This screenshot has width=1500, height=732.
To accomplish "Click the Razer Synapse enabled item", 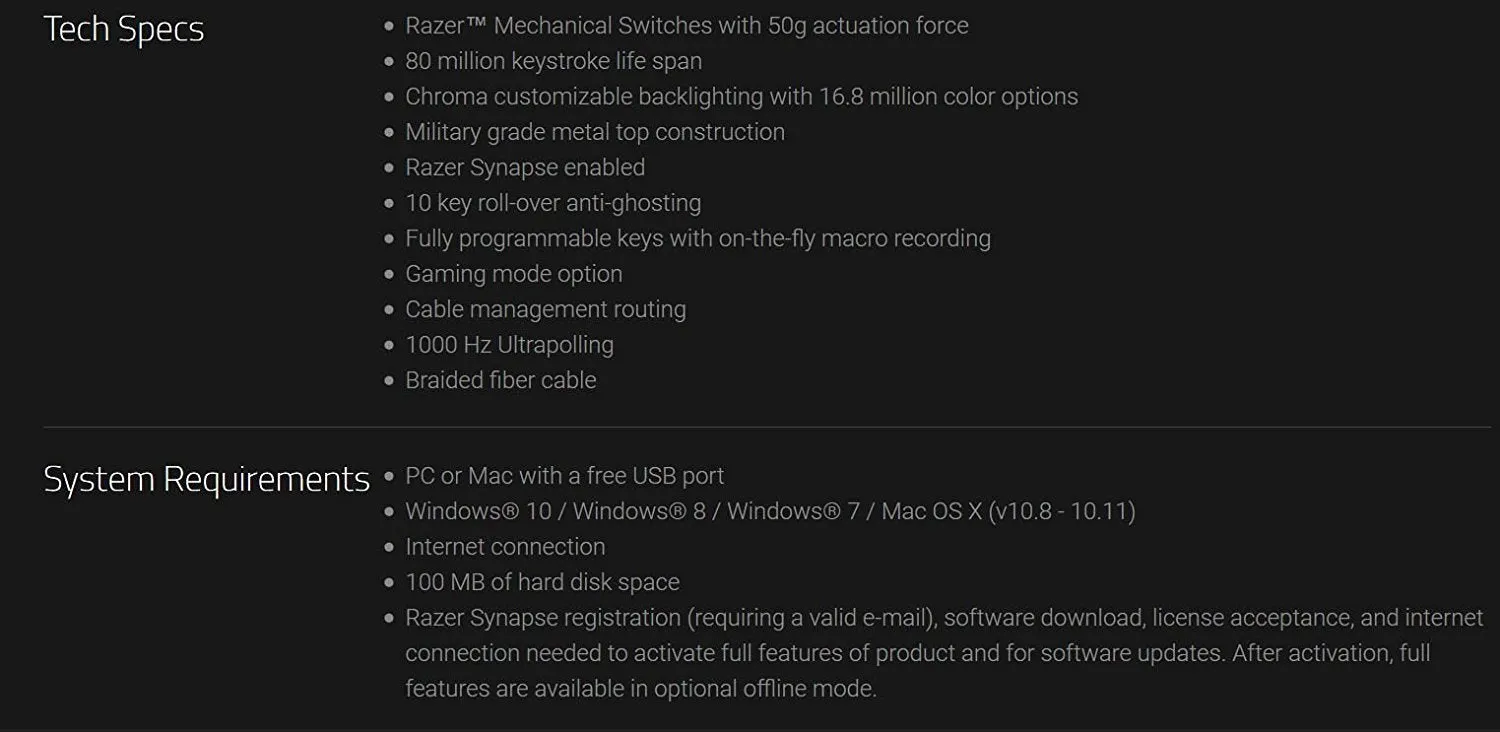I will (525, 167).
